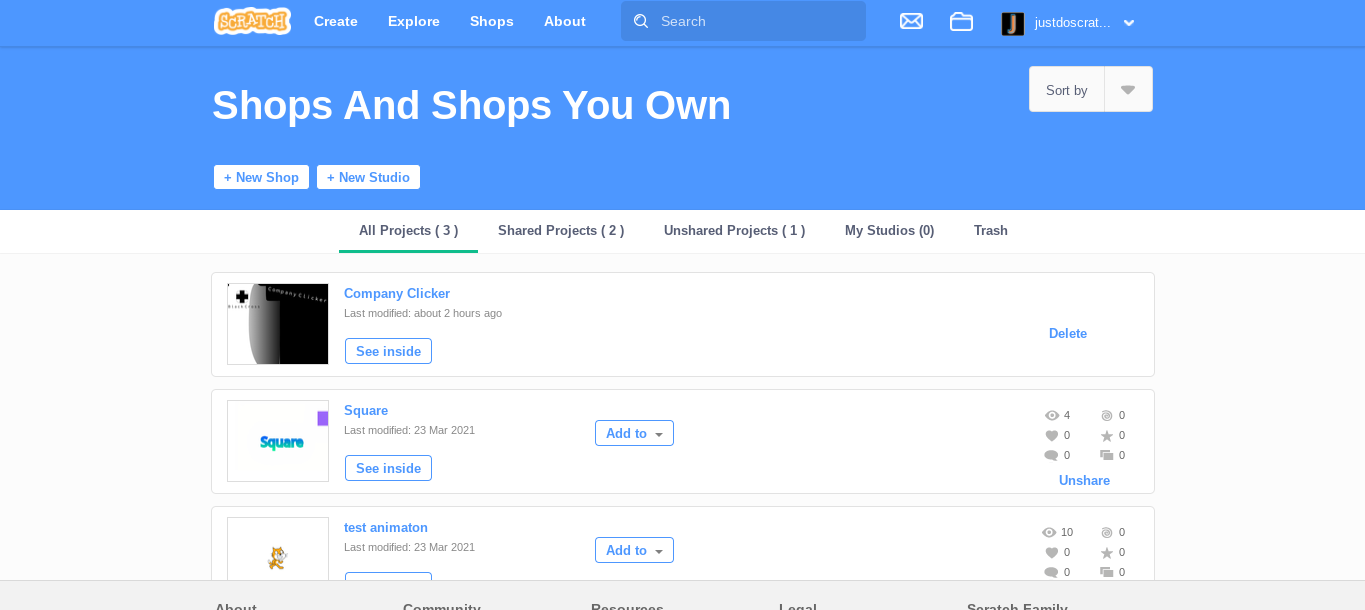Open Add to dropdown for test animaton
The image size is (1365, 610).
coord(634,550)
